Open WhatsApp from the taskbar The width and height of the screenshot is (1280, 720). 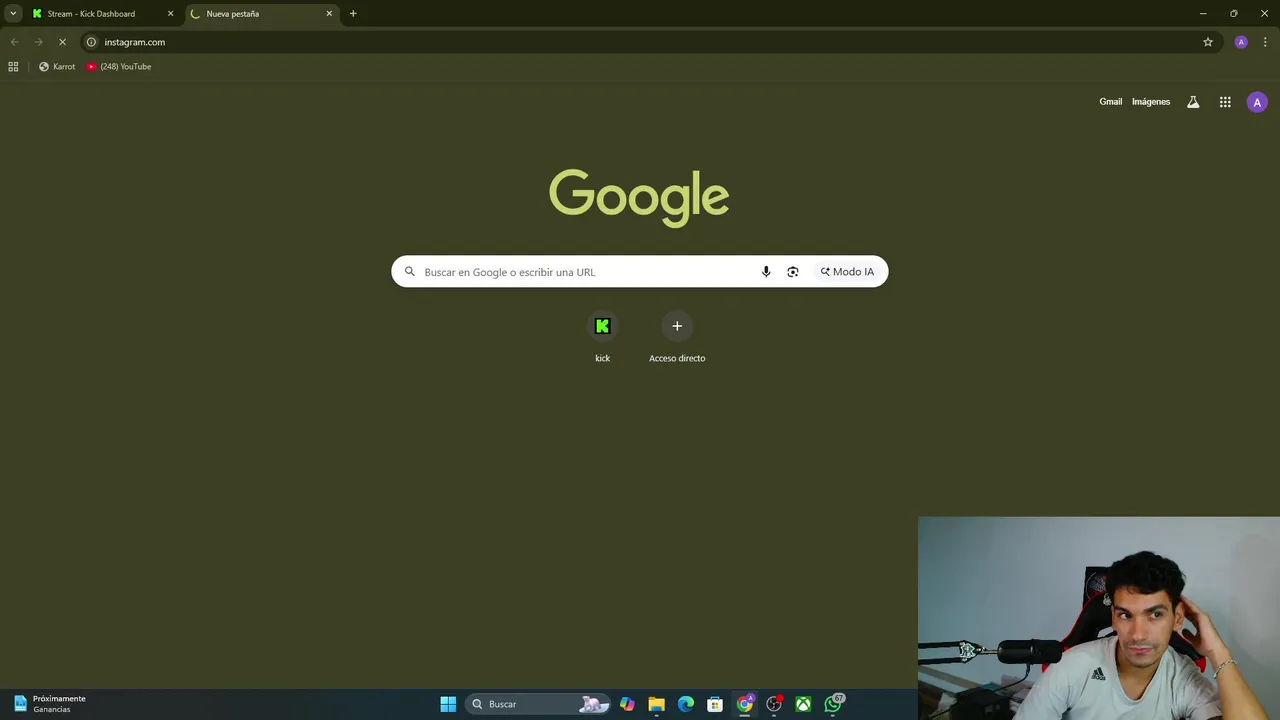pyautogui.click(x=833, y=704)
